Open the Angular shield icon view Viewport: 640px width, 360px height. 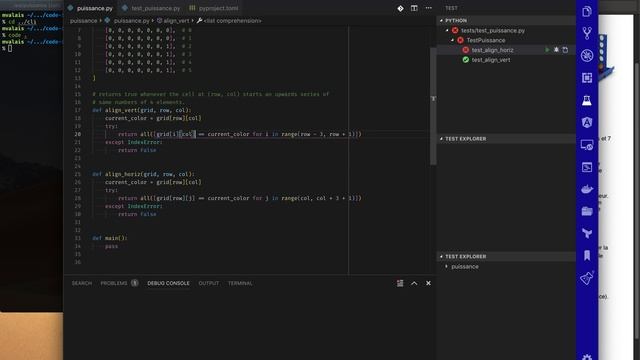587,122
